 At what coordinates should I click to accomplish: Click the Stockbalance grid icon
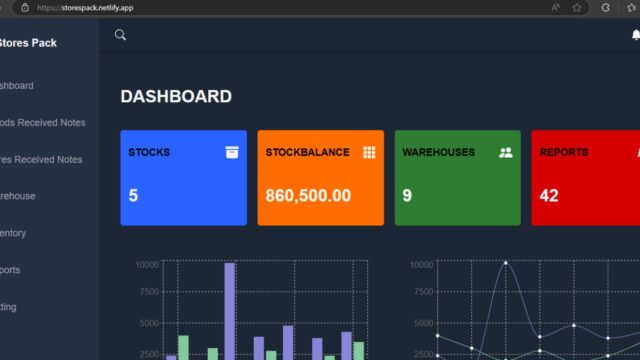pos(369,152)
